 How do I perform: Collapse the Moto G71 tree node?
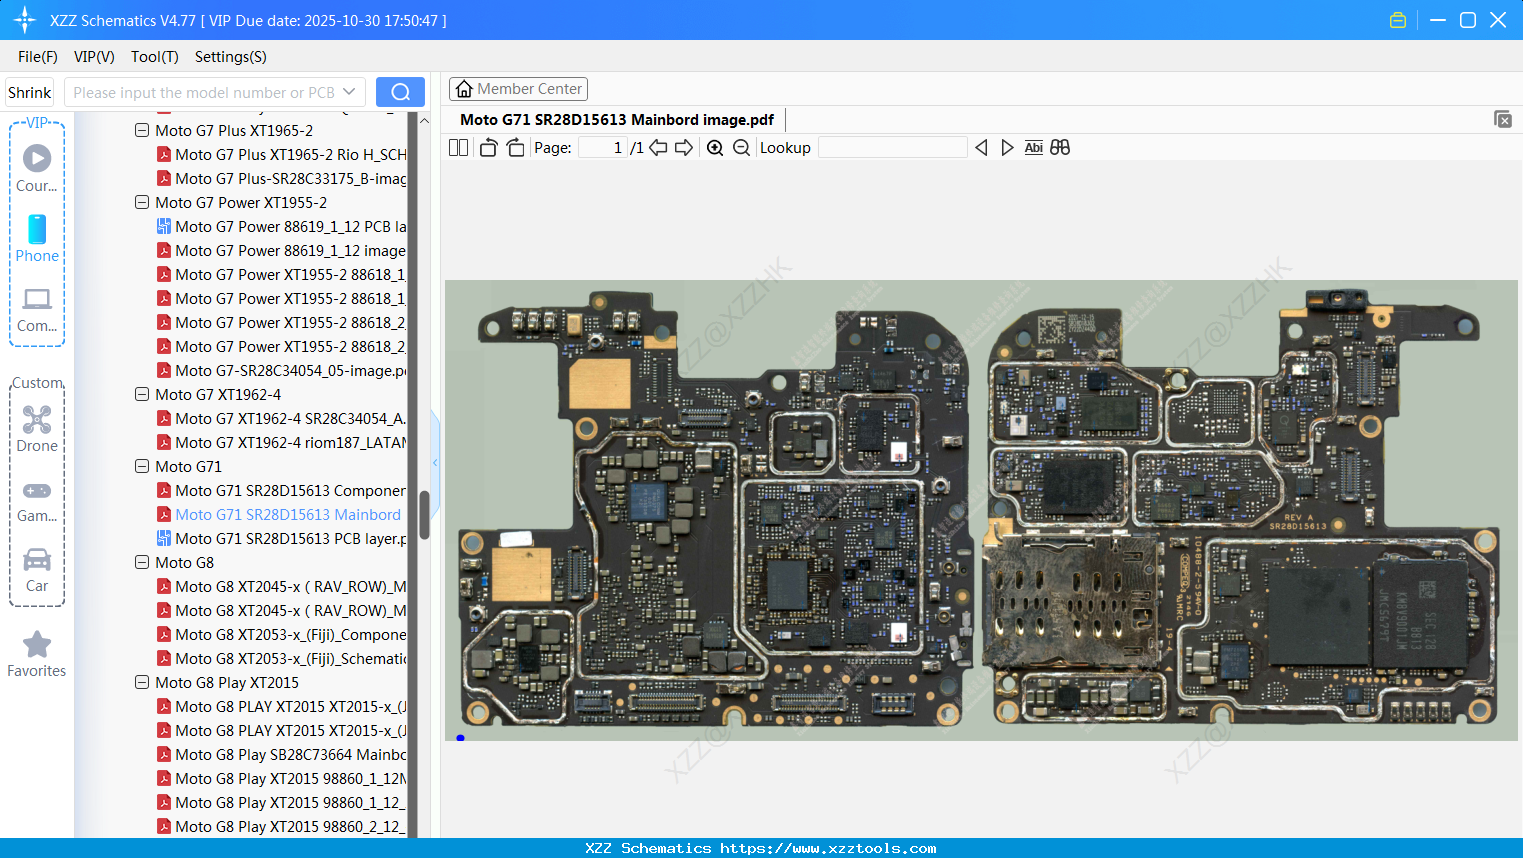(x=141, y=466)
